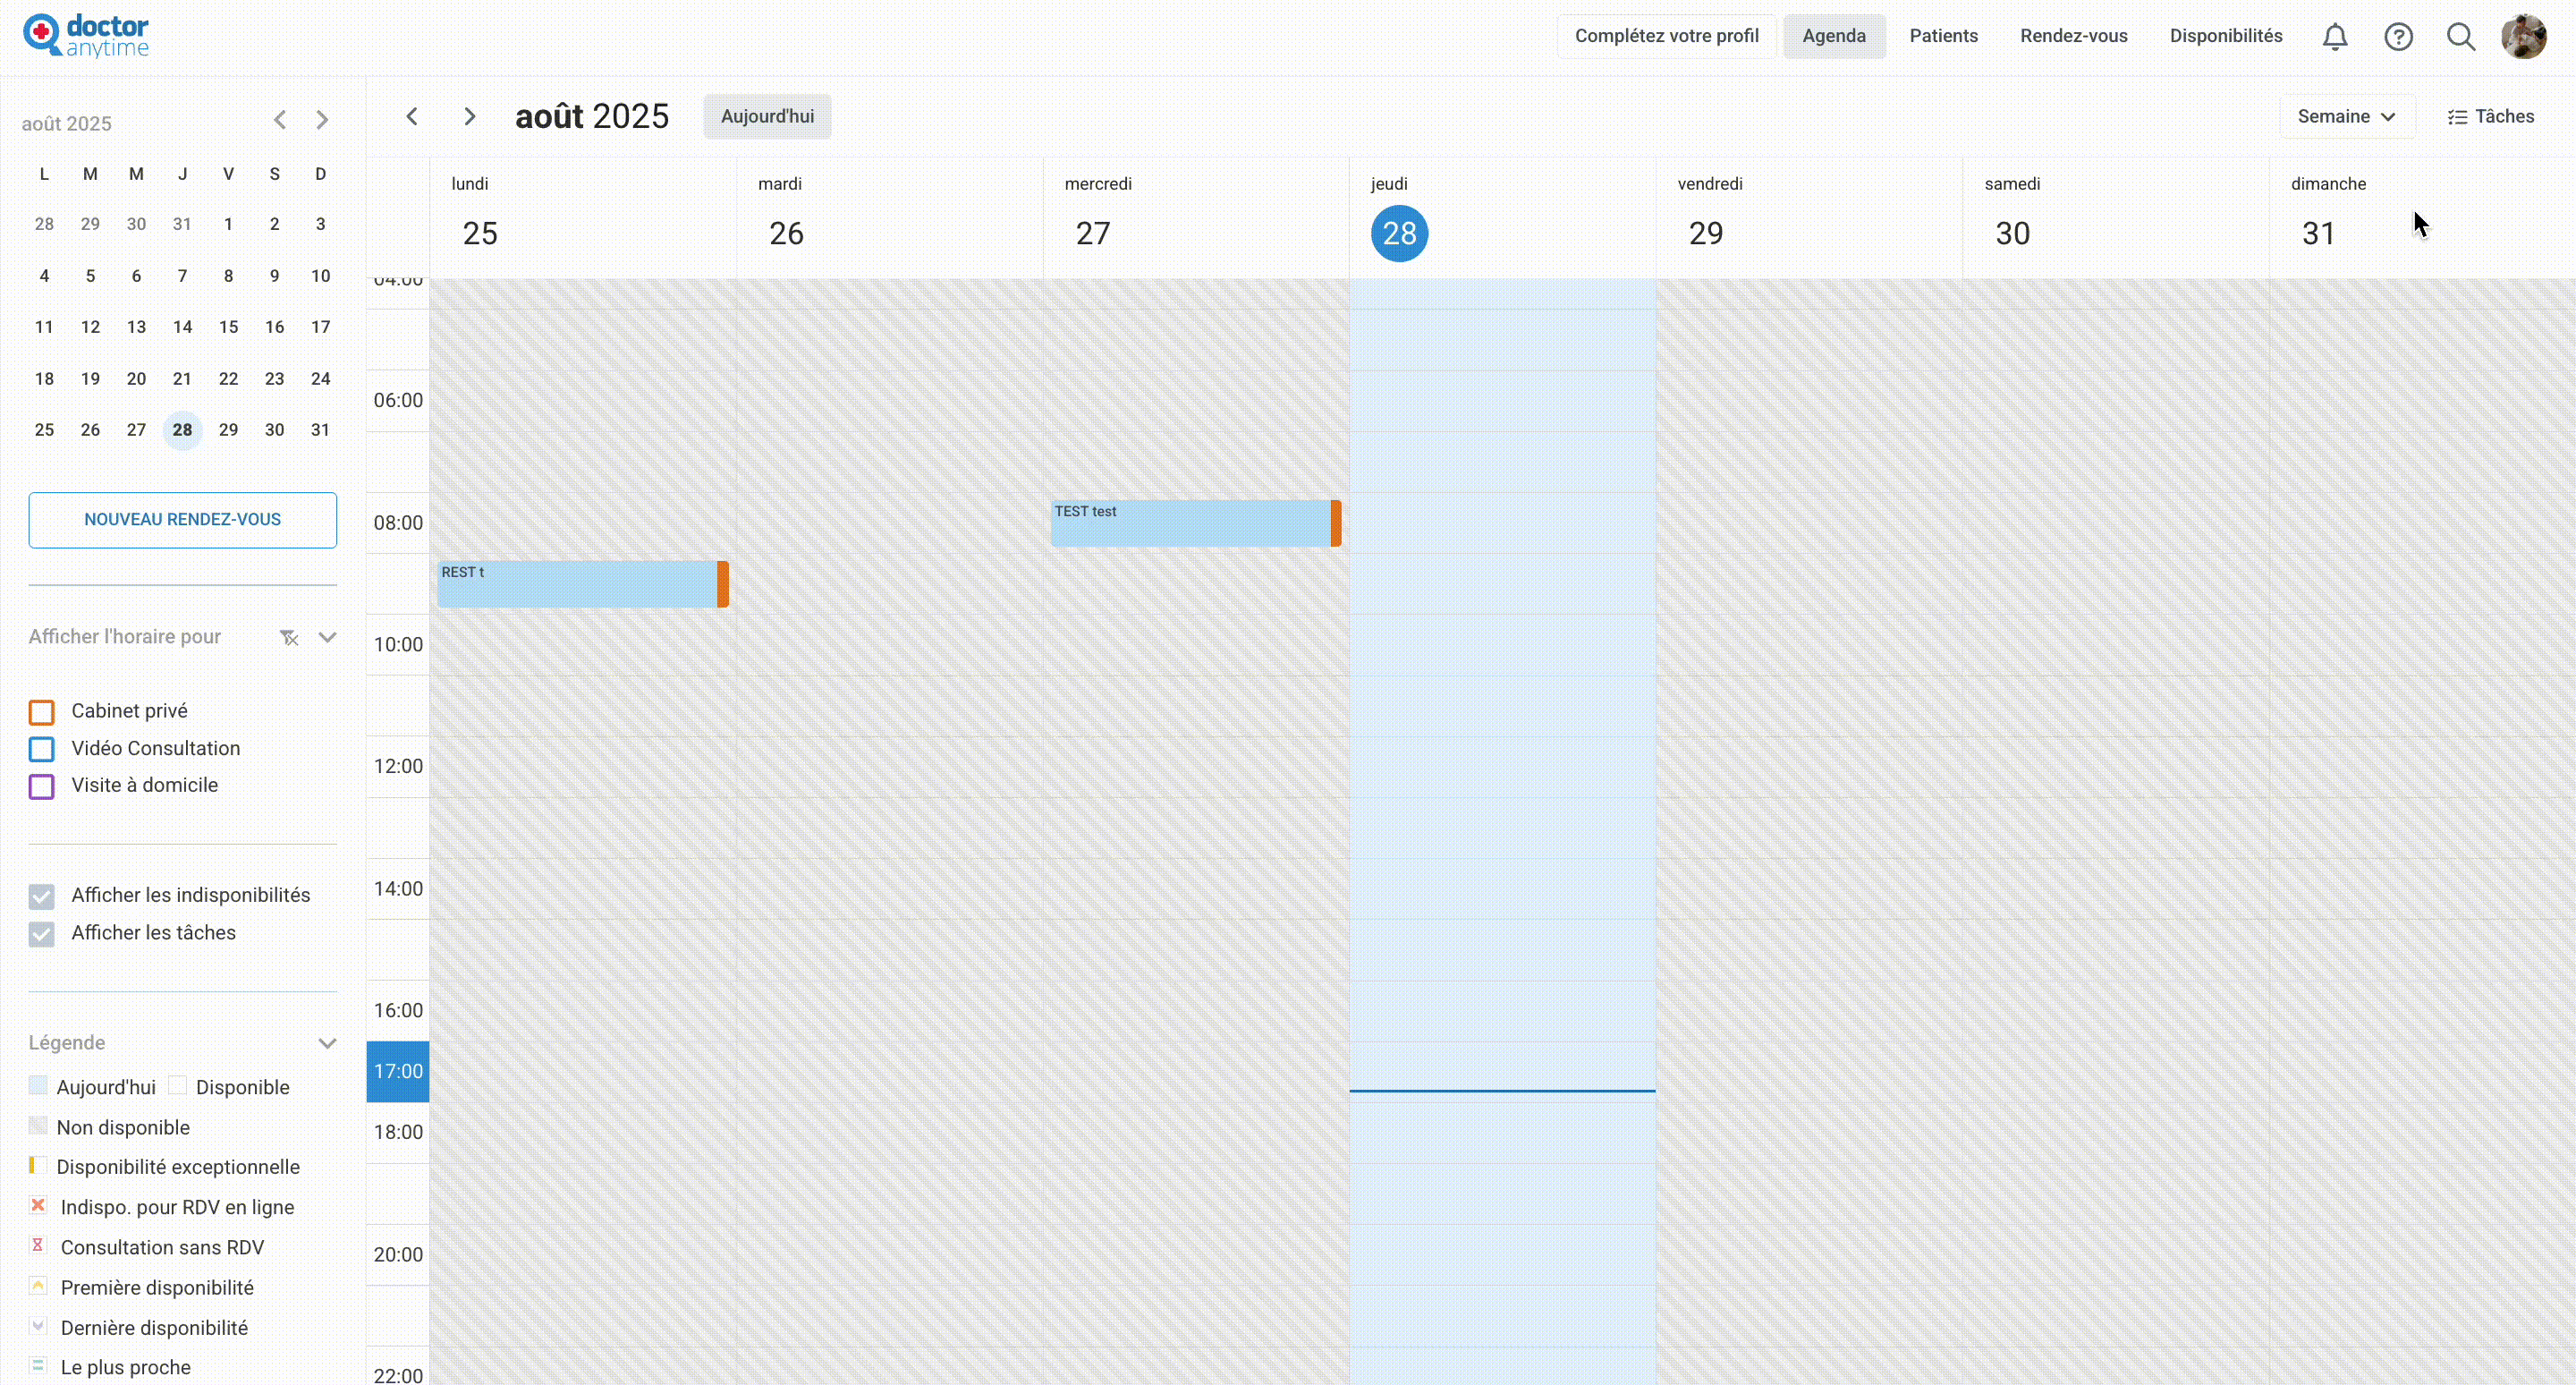Open the Patients menu

click(1943, 36)
